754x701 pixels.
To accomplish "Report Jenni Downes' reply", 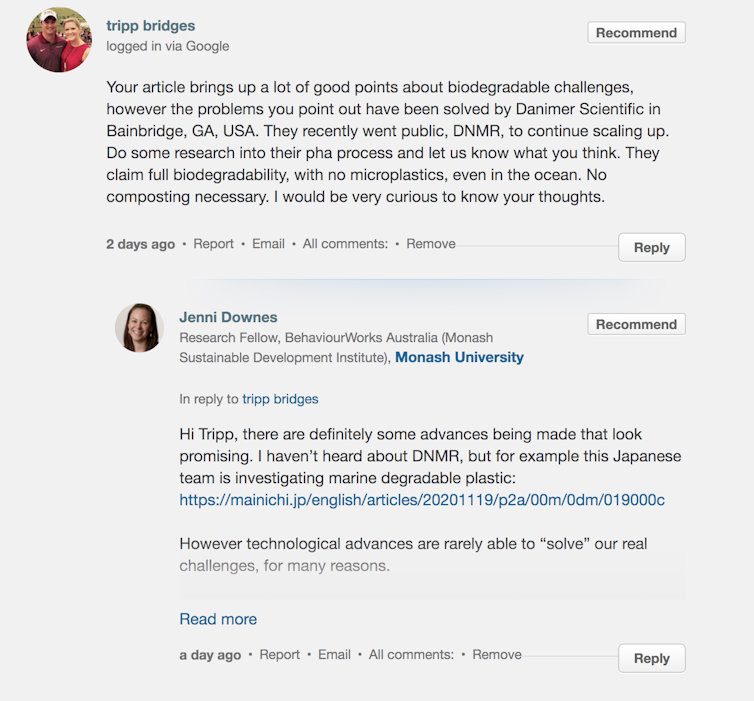I will pyautogui.click(x=279, y=655).
